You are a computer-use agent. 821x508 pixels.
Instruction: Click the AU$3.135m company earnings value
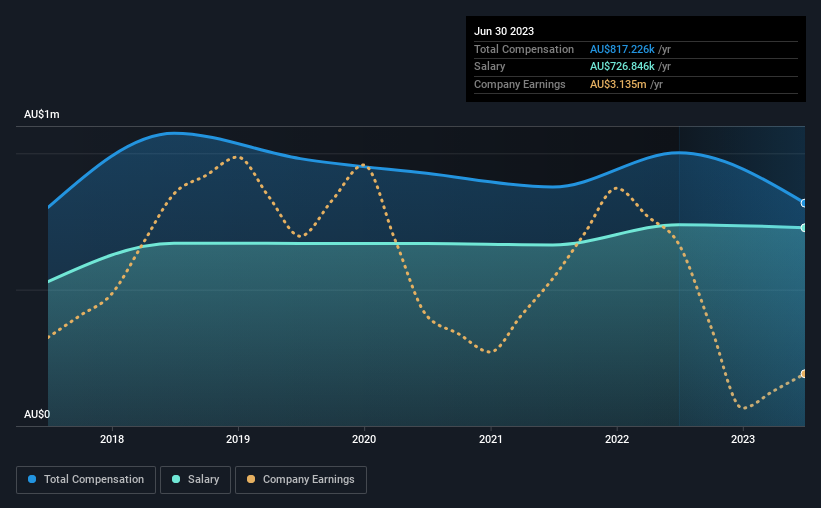click(618, 84)
